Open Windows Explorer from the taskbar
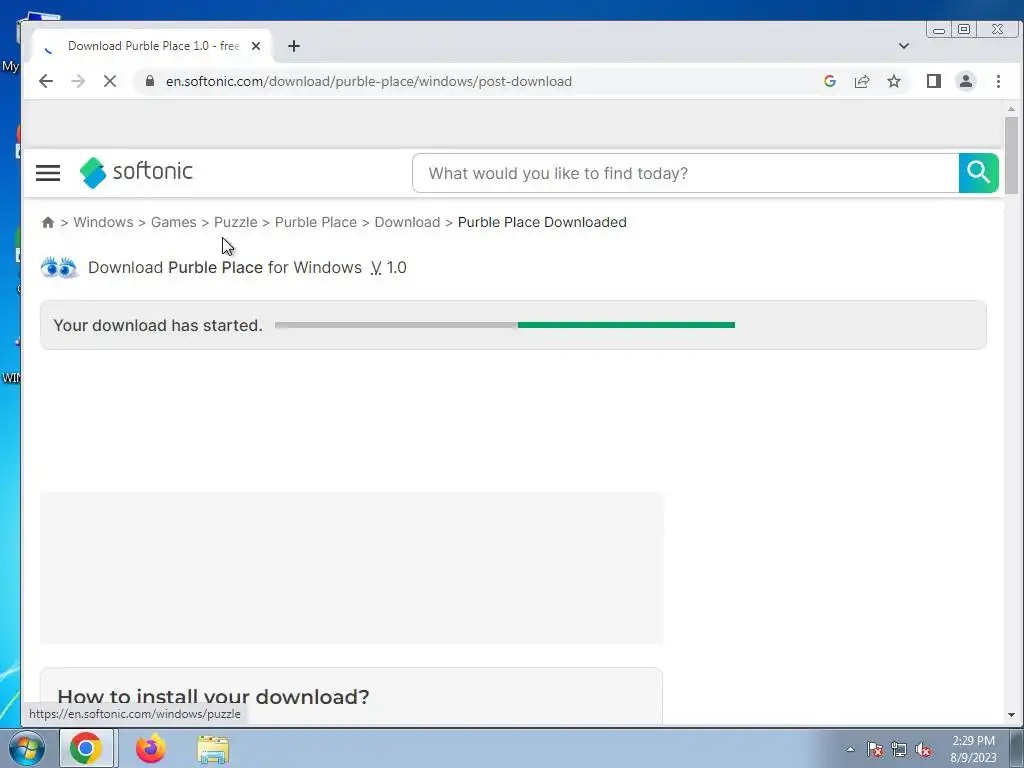This screenshot has height=768, width=1024. tap(214, 749)
